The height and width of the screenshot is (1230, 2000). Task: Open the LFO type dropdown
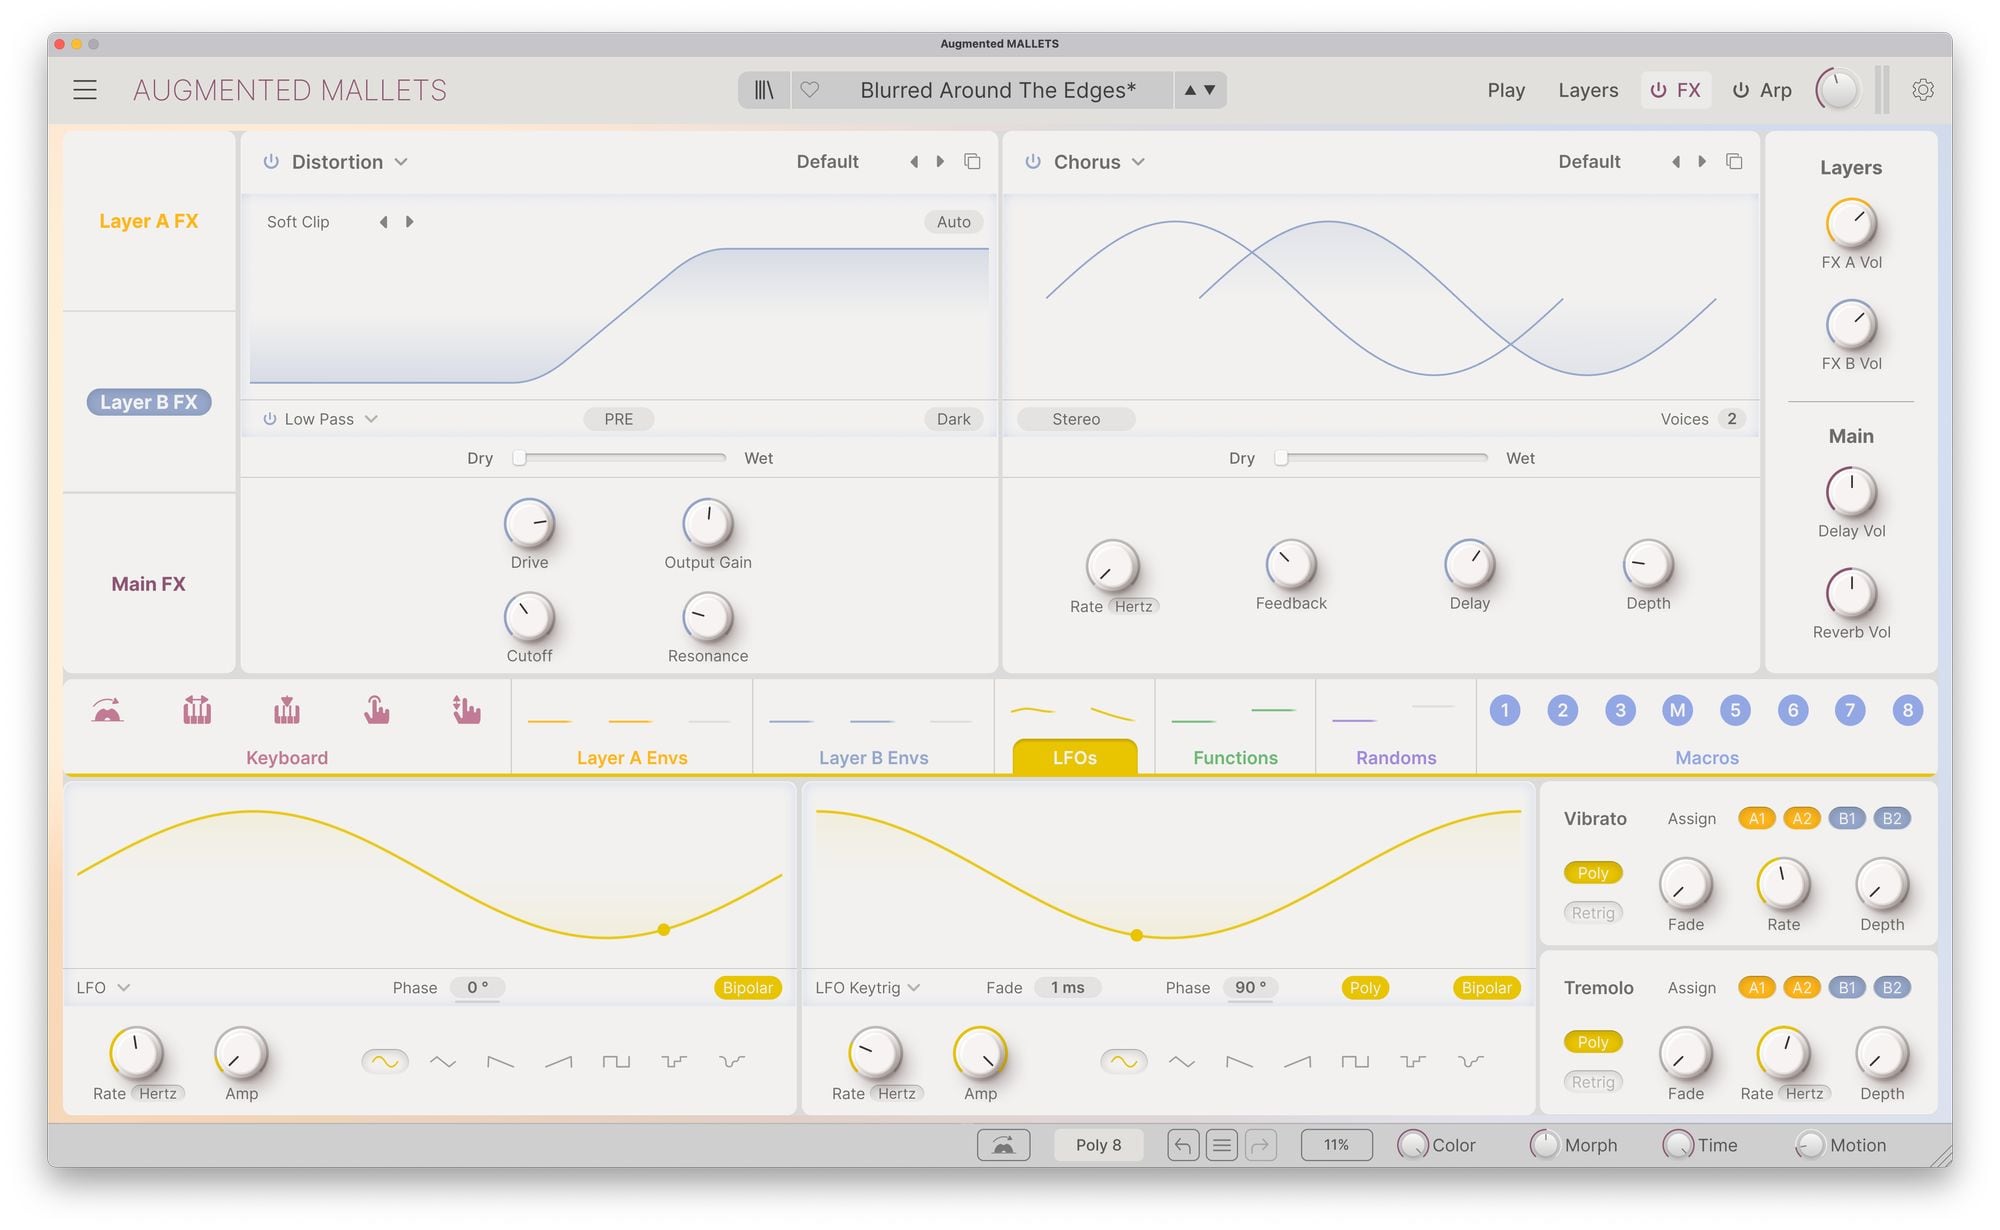pos(104,988)
